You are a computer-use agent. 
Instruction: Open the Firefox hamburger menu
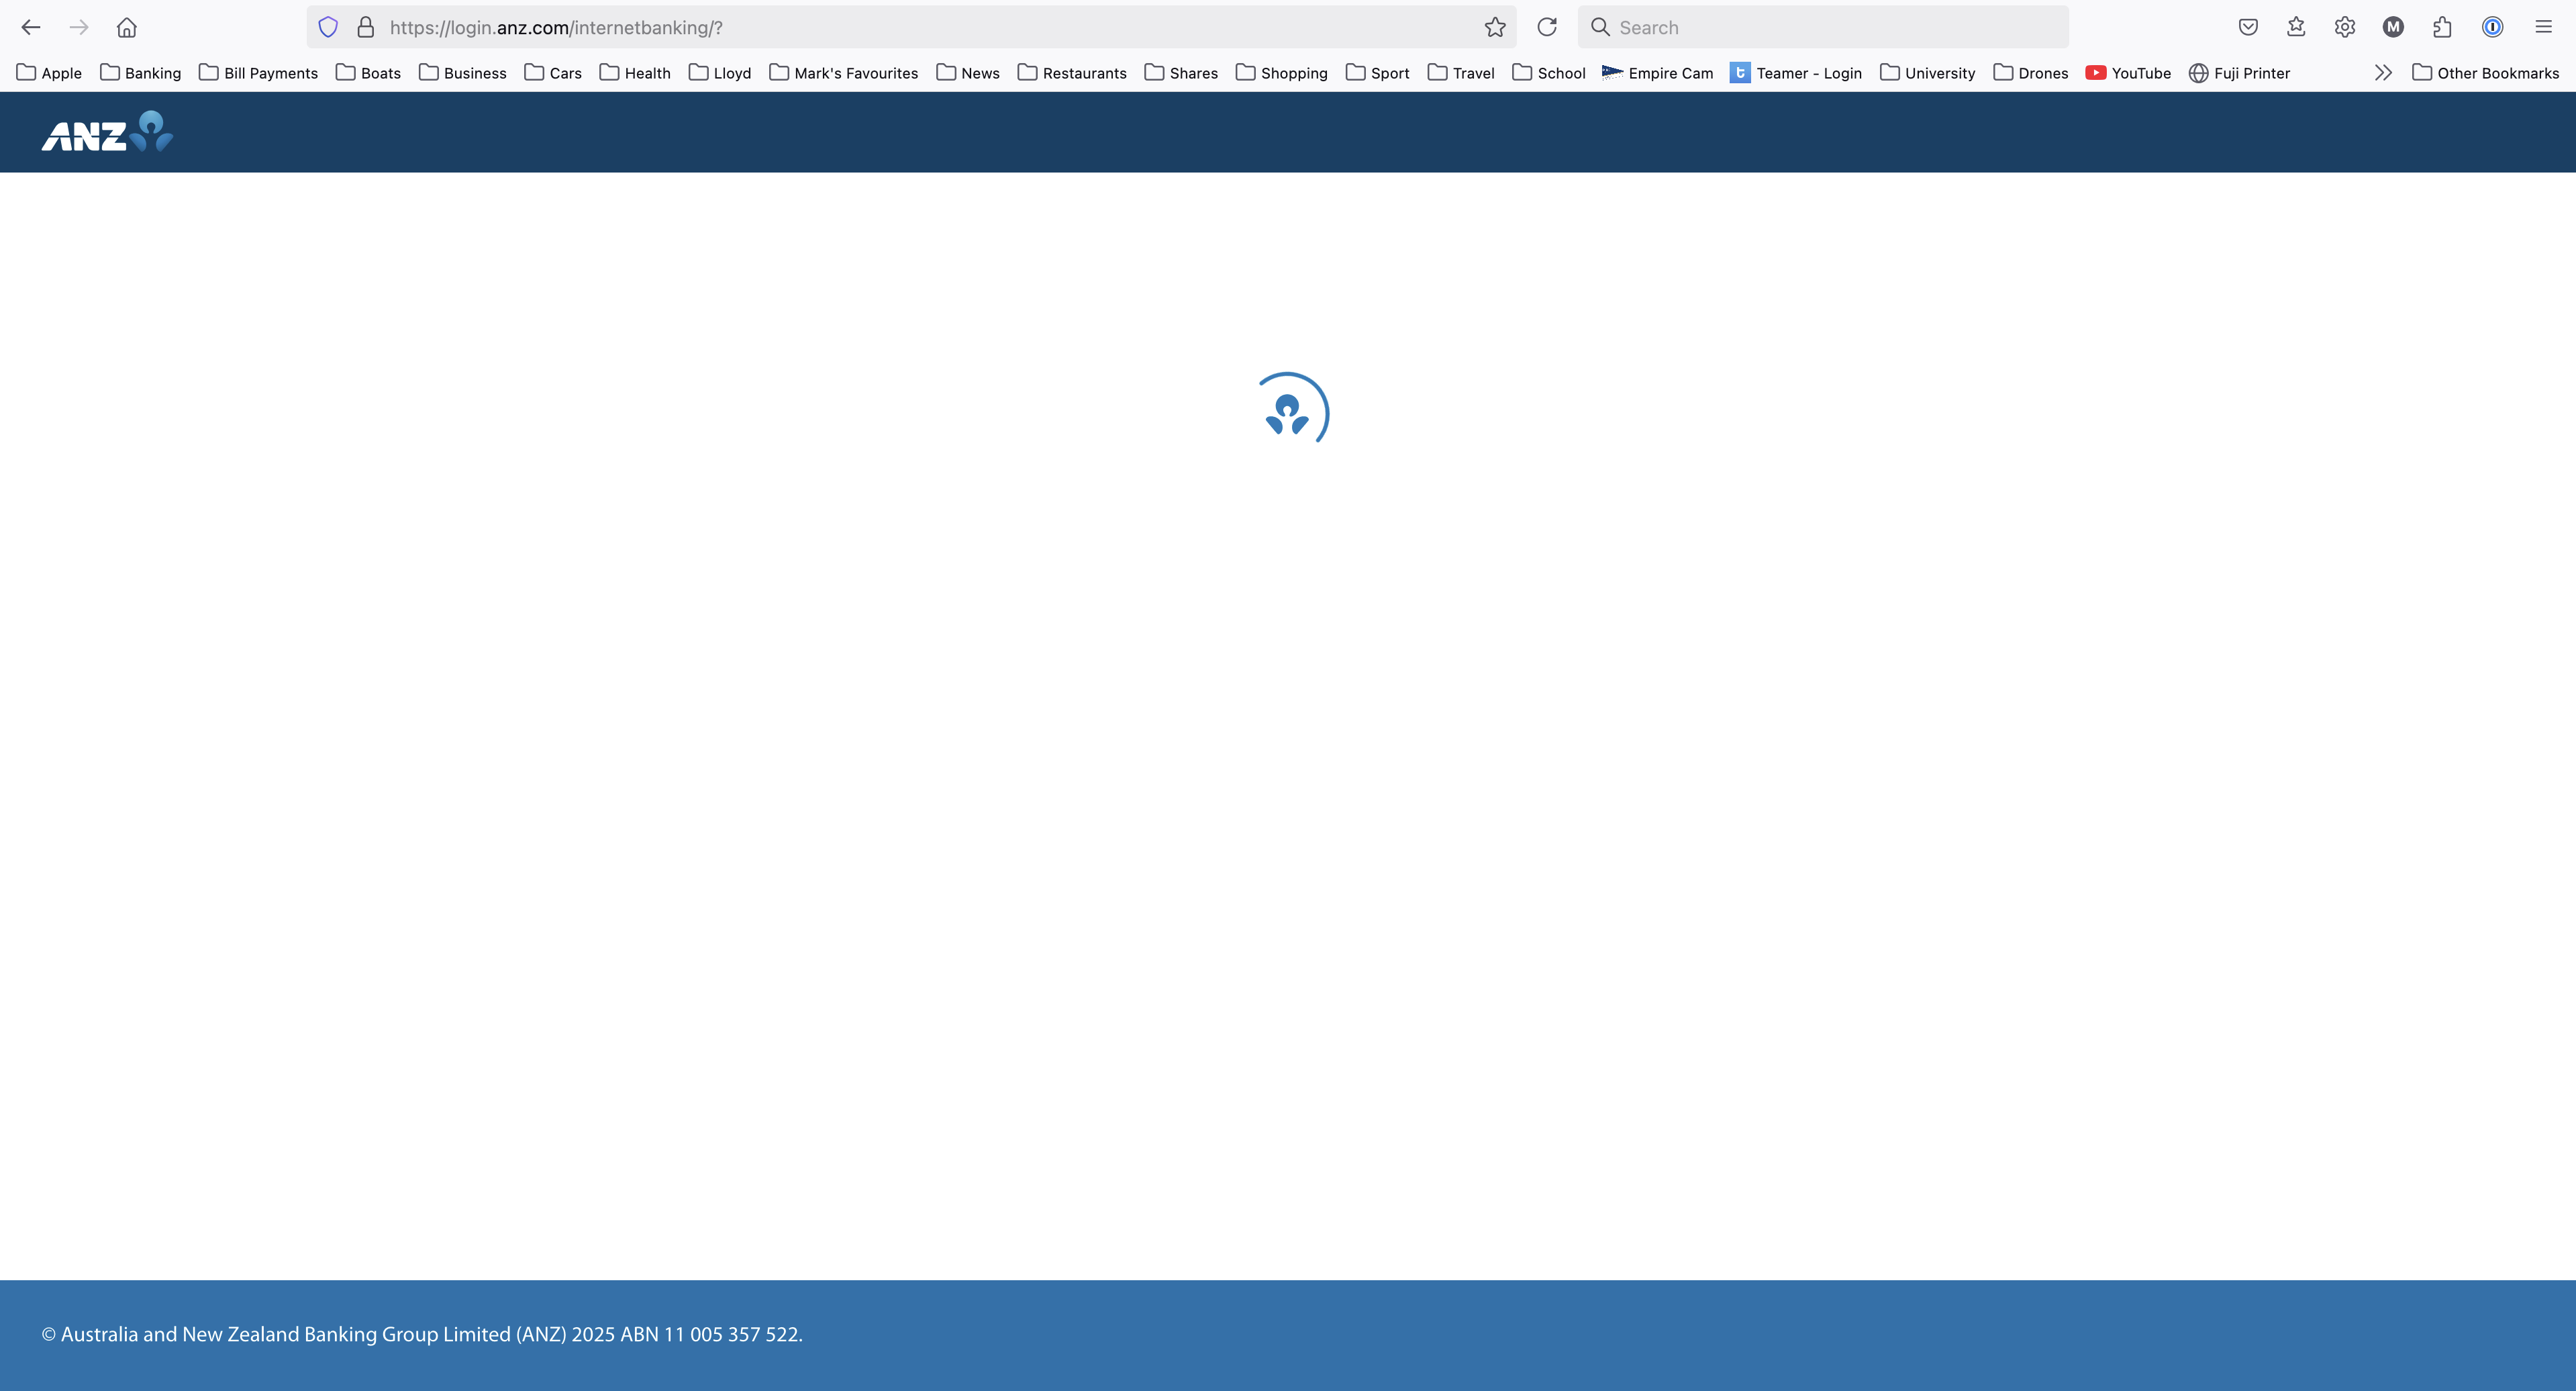pyautogui.click(x=2543, y=27)
